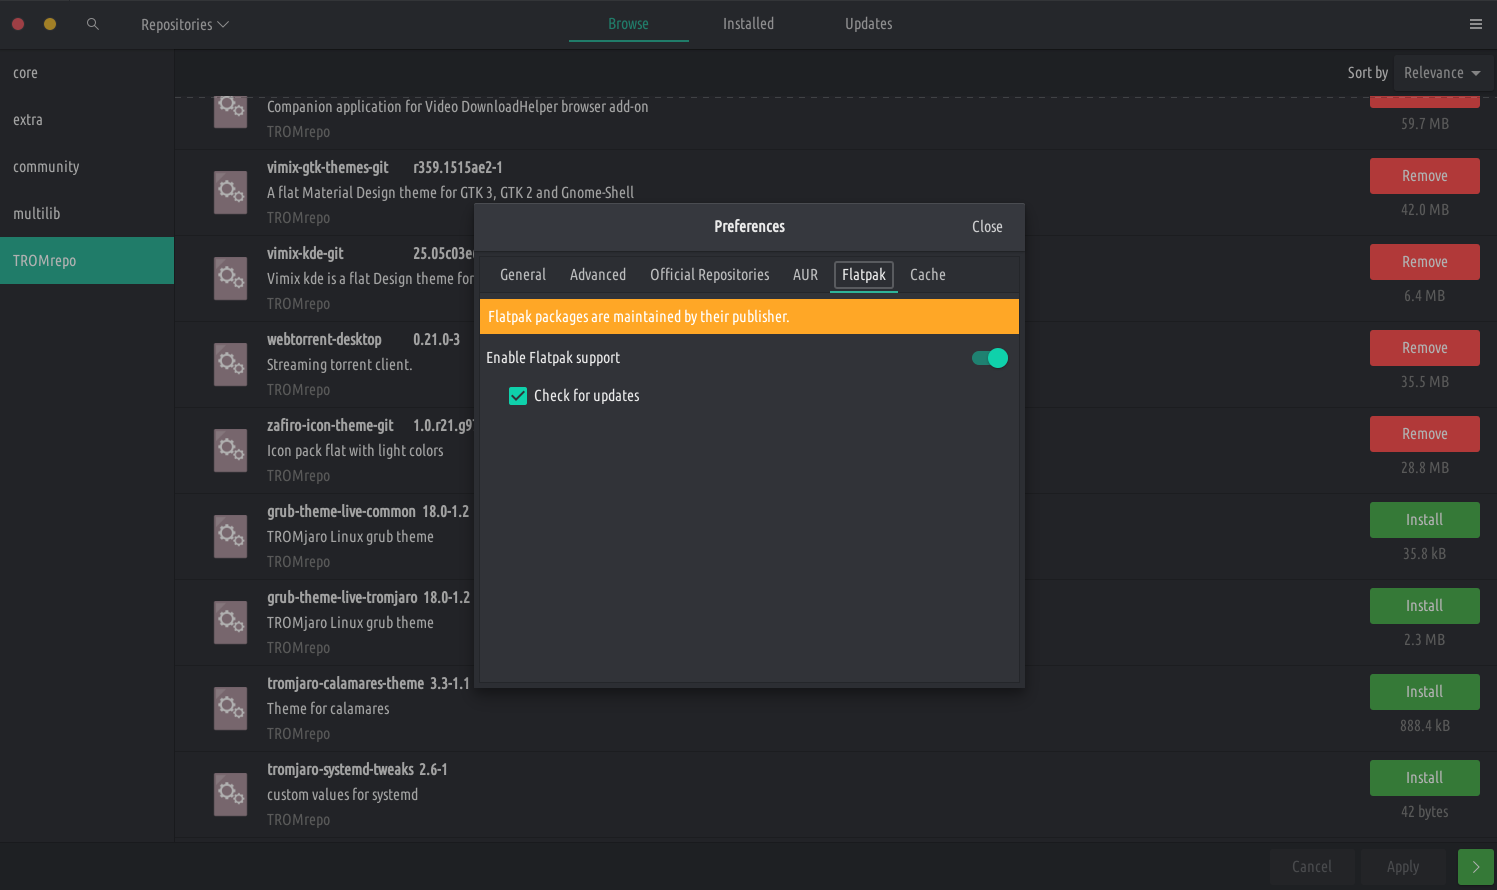Click the search magnifier icon

tap(93, 24)
